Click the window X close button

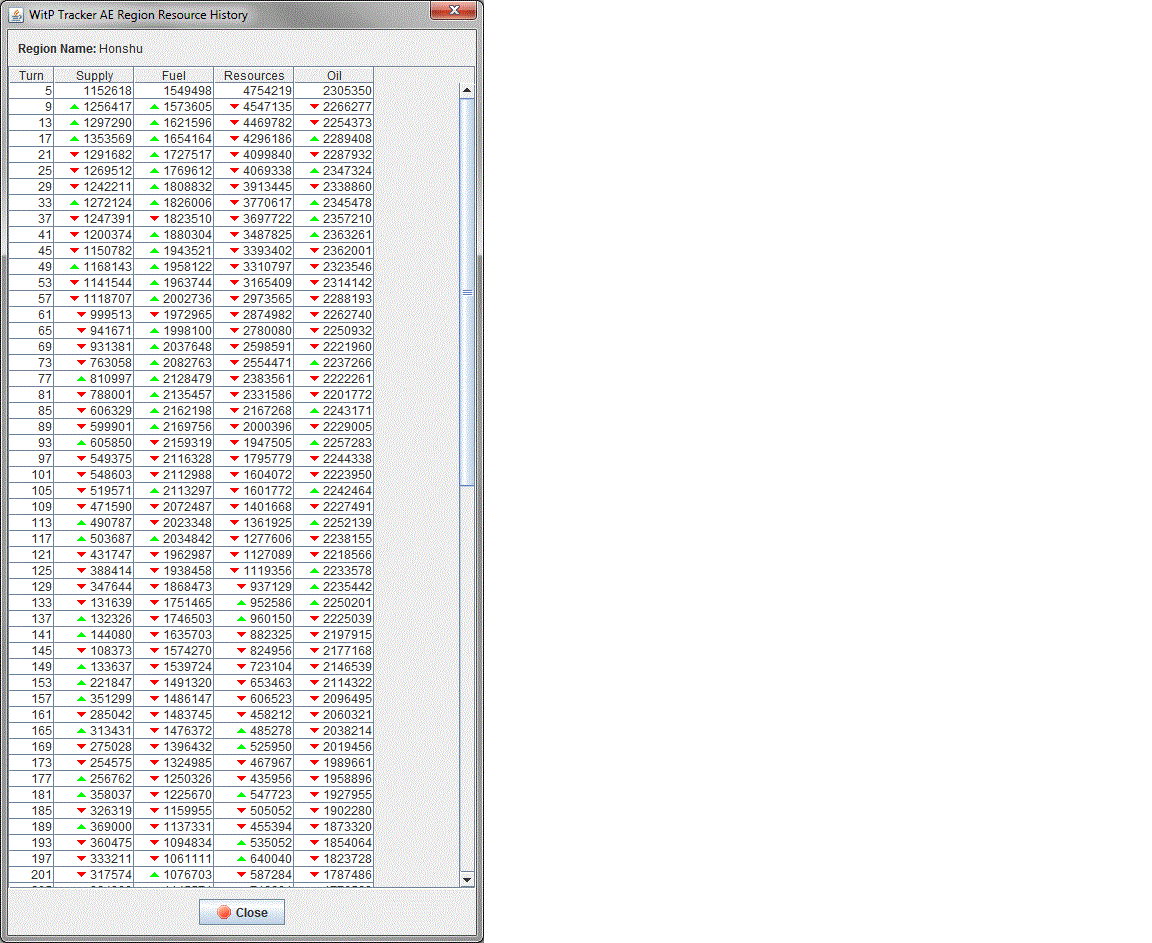[453, 10]
